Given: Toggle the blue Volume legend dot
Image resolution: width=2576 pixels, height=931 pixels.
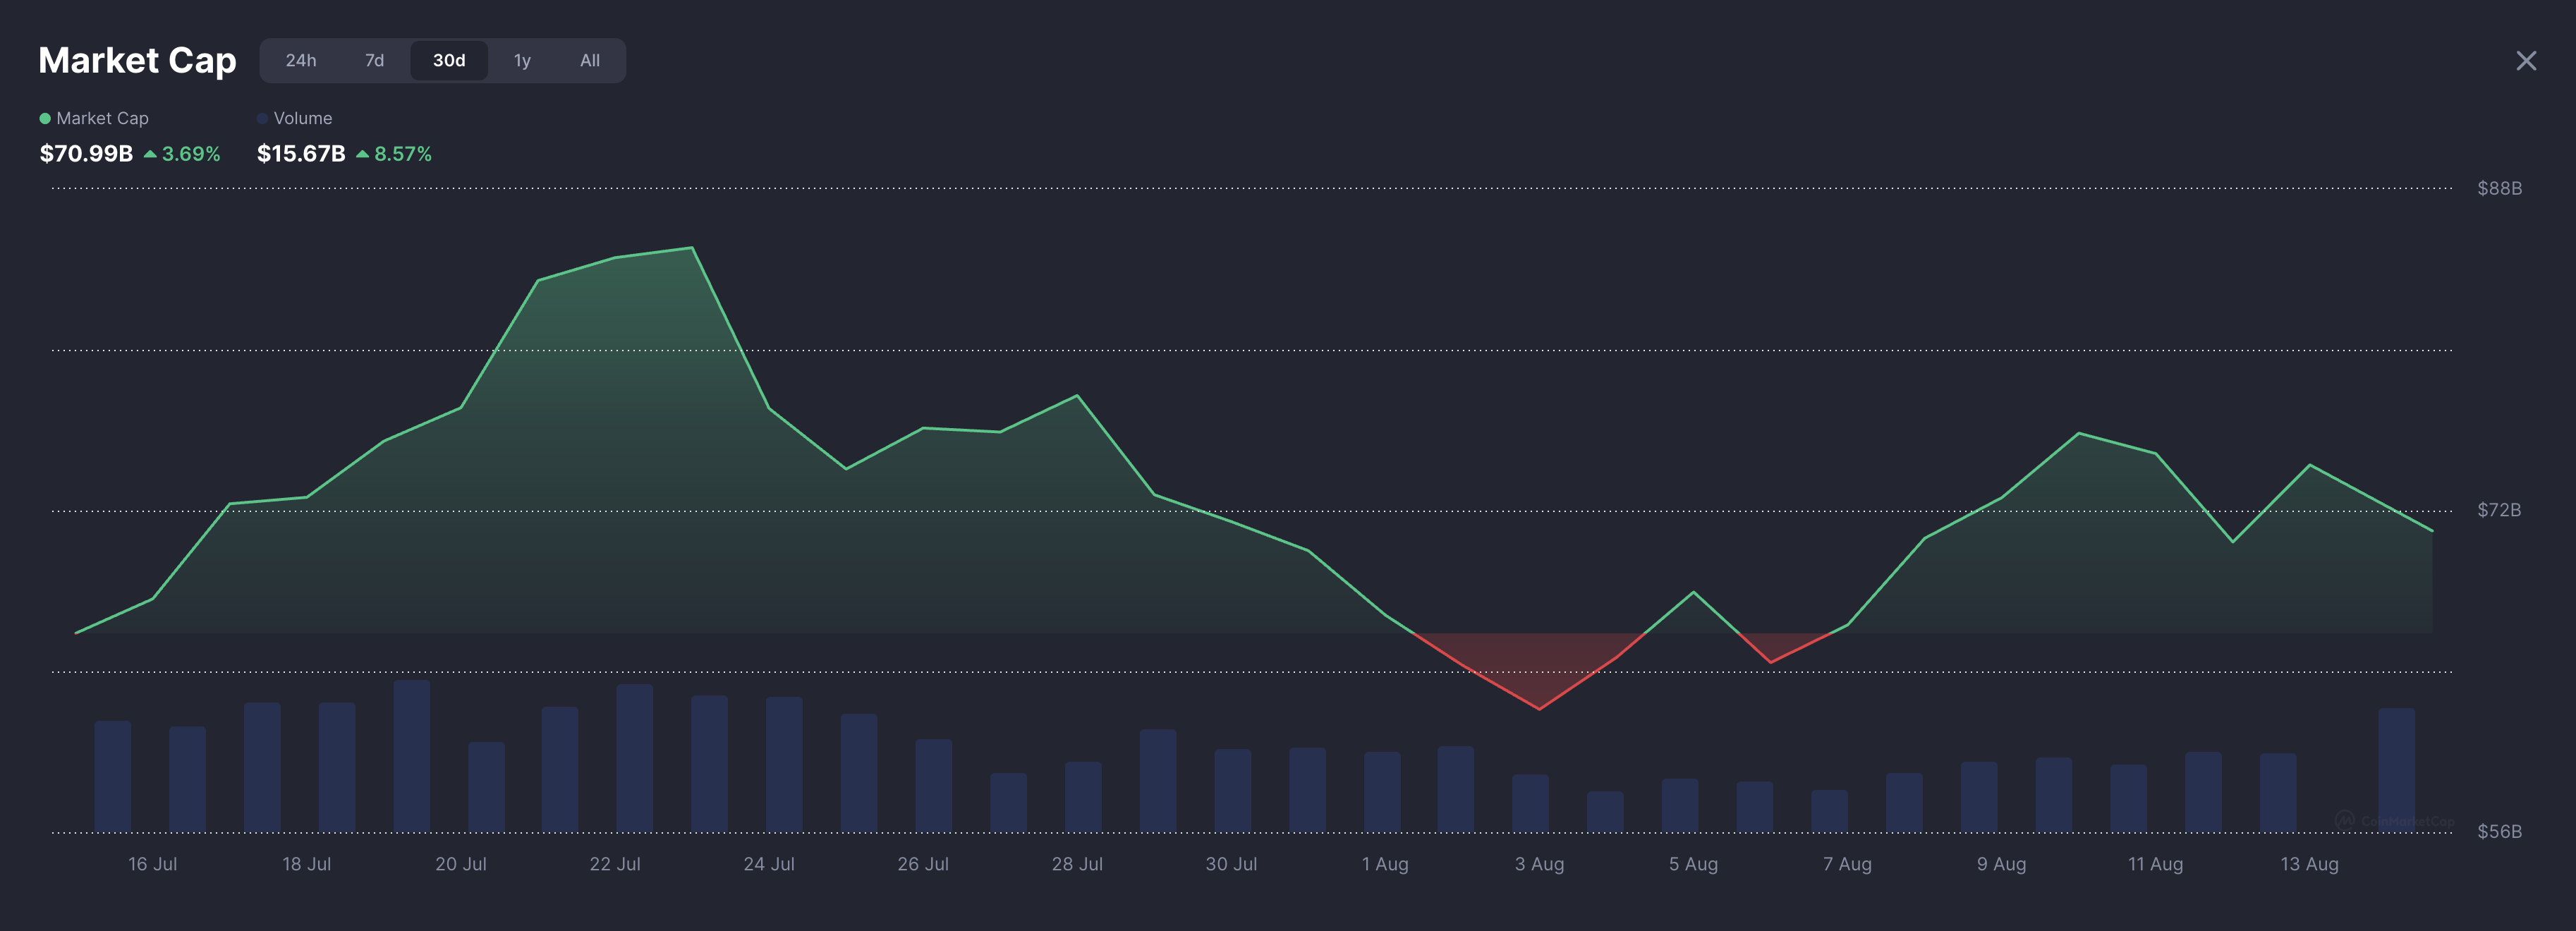Looking at the screenshot, I should pos(262,117).
